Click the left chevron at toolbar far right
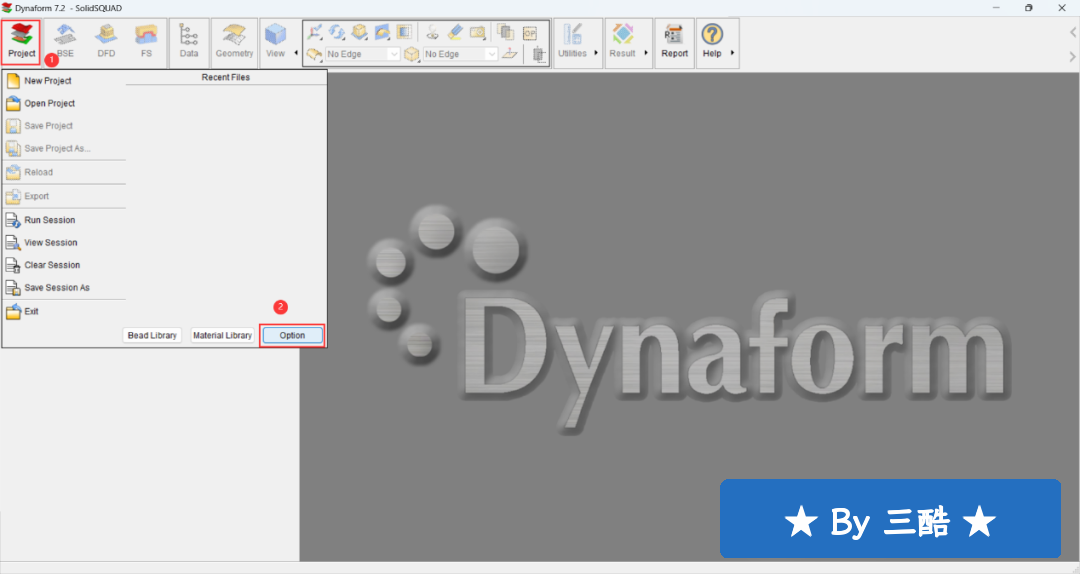 (x=1072, y=32)
